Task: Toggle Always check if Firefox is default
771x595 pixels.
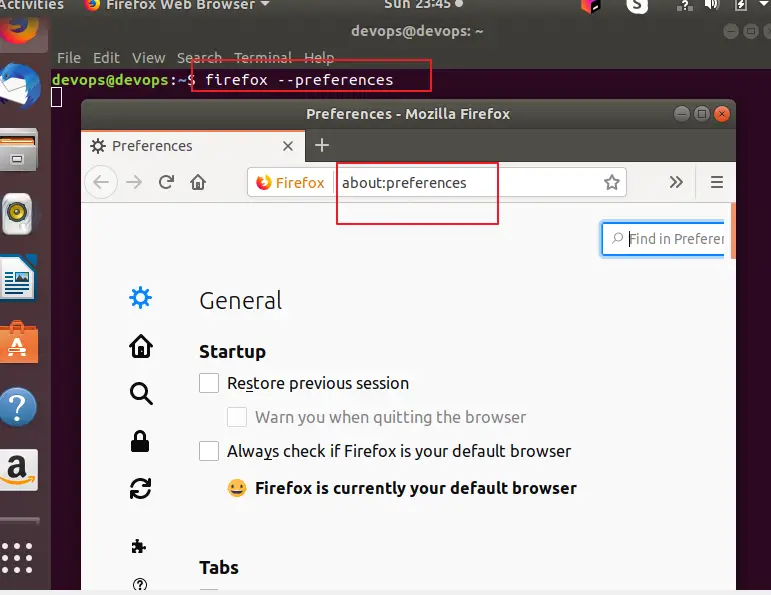Action: [209, 451]
